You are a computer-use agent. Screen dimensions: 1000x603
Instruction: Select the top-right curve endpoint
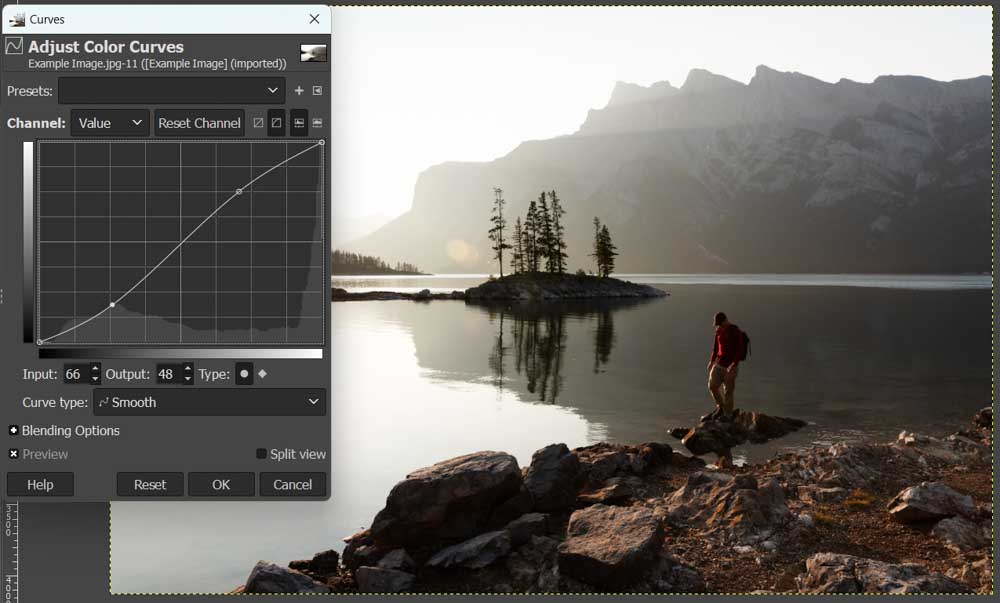[321, 143]
